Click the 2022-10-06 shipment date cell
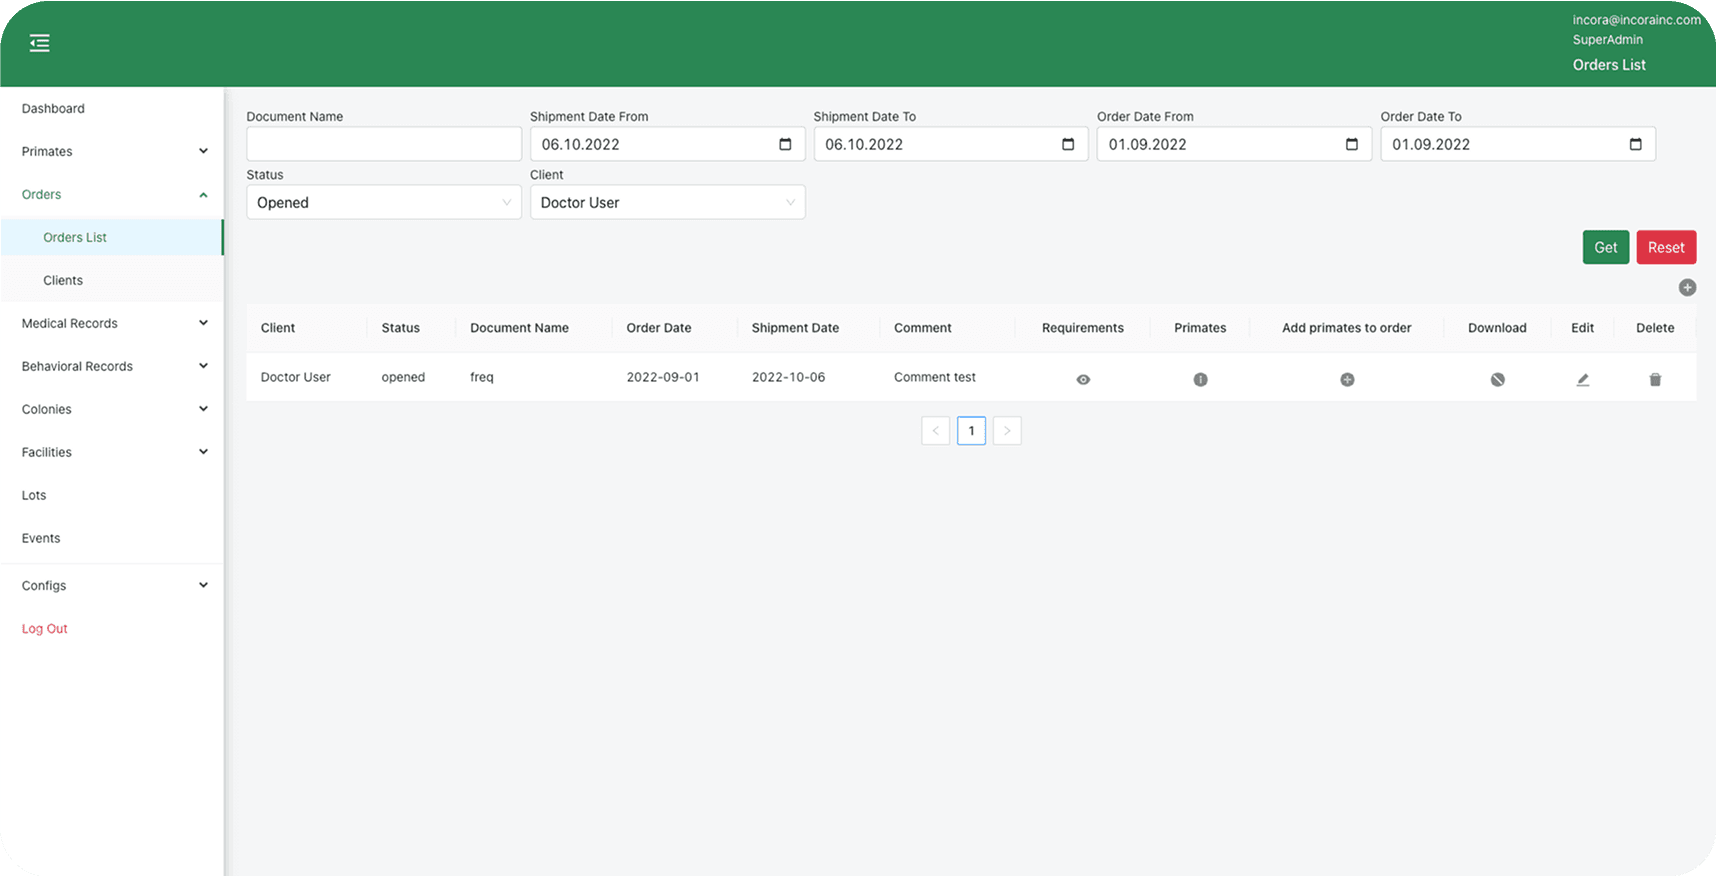The width and height of the screenshot is (1717, 876). point(788,377)
